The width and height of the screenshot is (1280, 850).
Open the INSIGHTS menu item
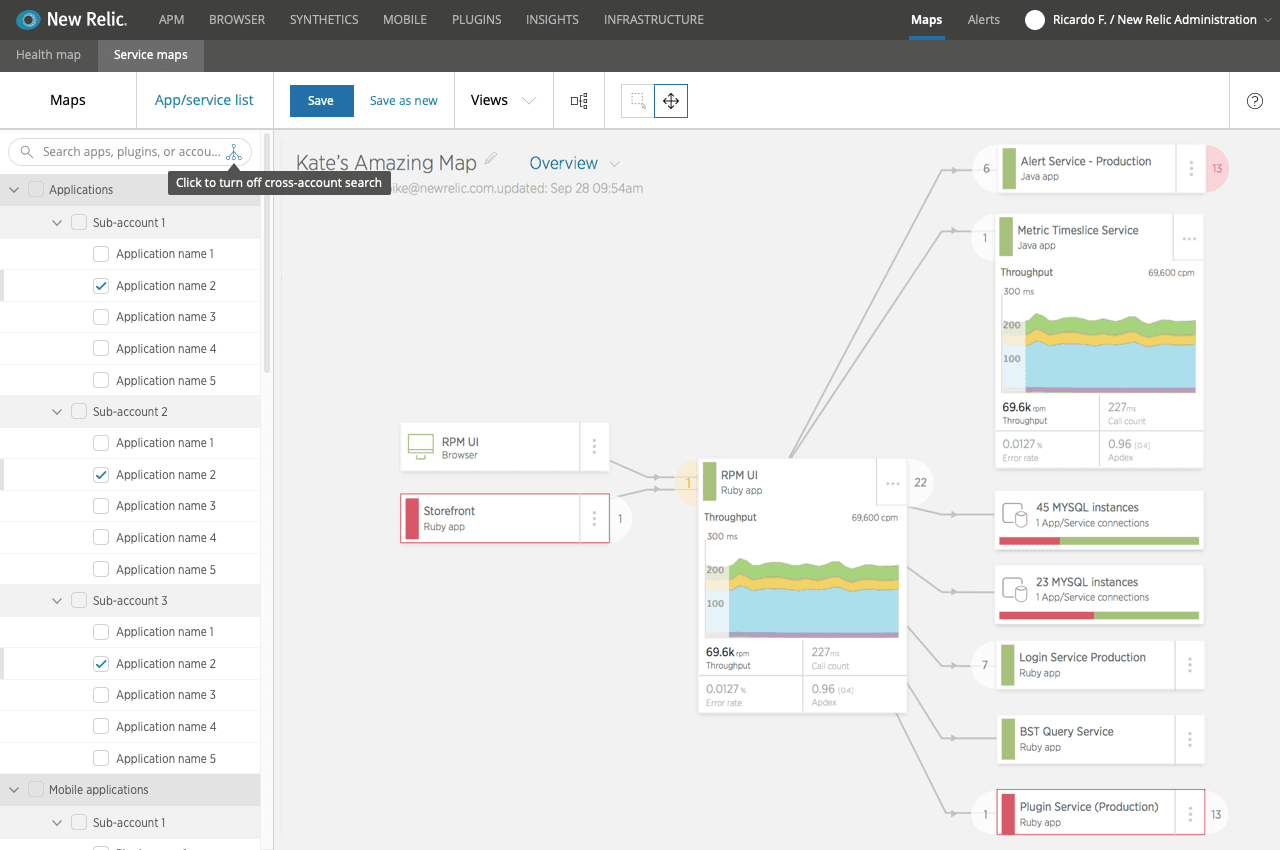551,19
